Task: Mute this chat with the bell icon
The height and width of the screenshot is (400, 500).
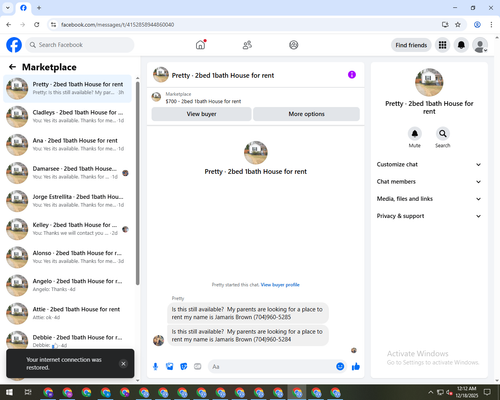Action: point(415,134)
